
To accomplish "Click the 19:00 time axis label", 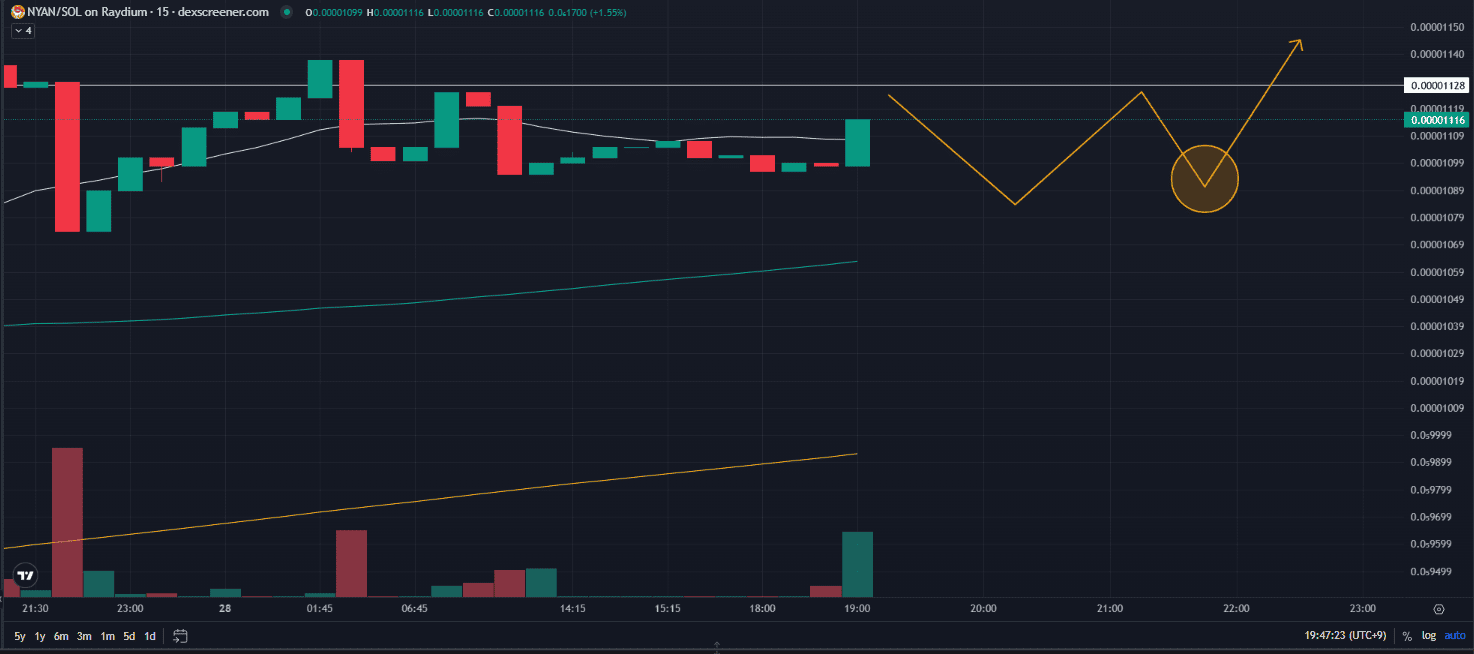I will 857,608.
